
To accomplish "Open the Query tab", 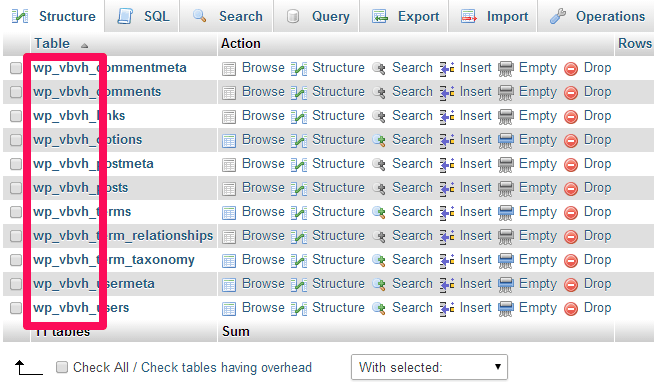I will point(316,16).
